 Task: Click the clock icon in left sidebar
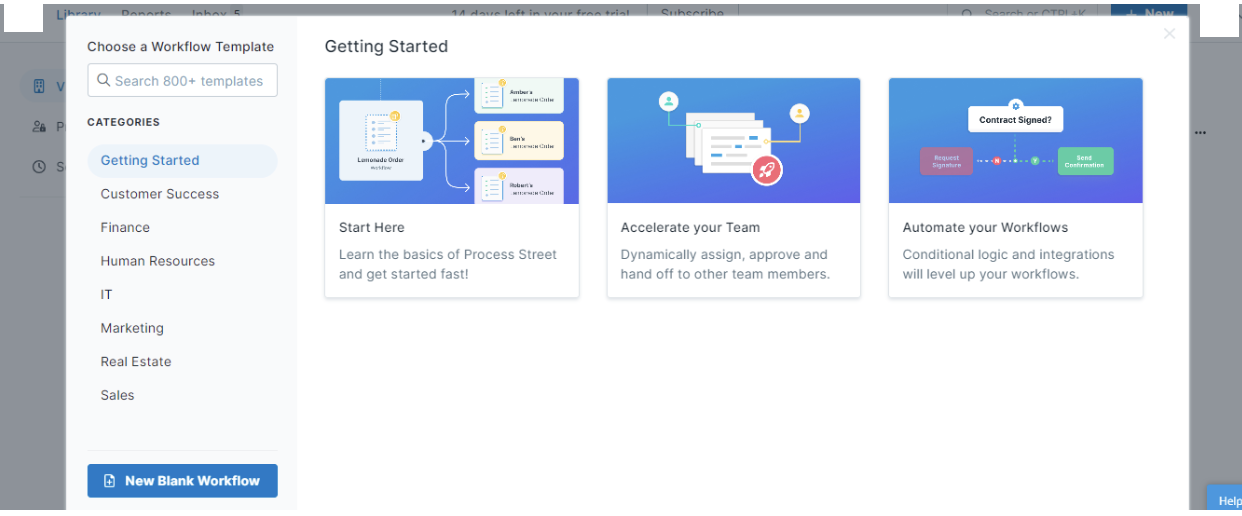39,166
